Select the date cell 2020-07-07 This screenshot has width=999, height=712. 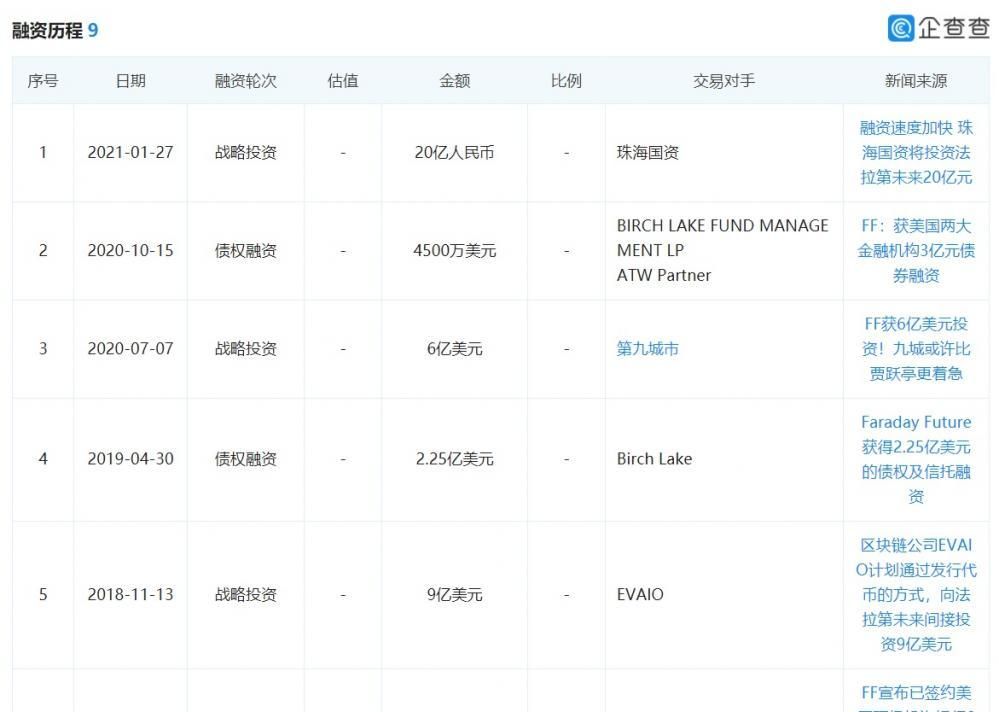pyautogui.click(x=131, y=348)
